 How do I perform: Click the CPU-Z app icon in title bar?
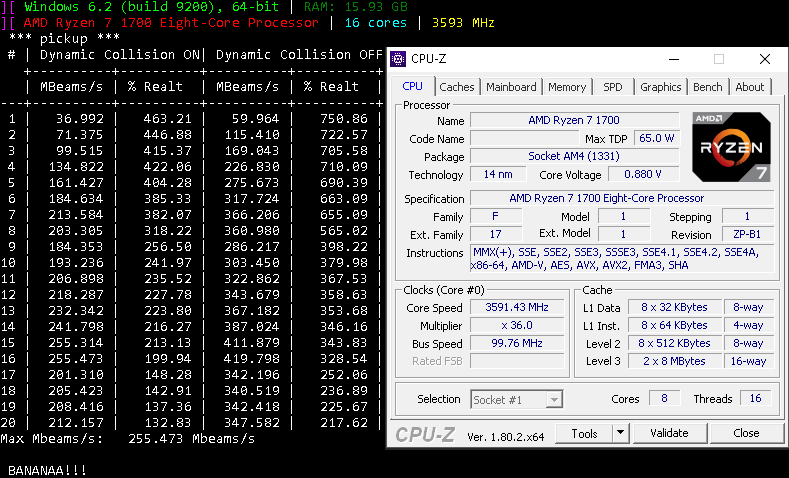[x=398, y=59]
